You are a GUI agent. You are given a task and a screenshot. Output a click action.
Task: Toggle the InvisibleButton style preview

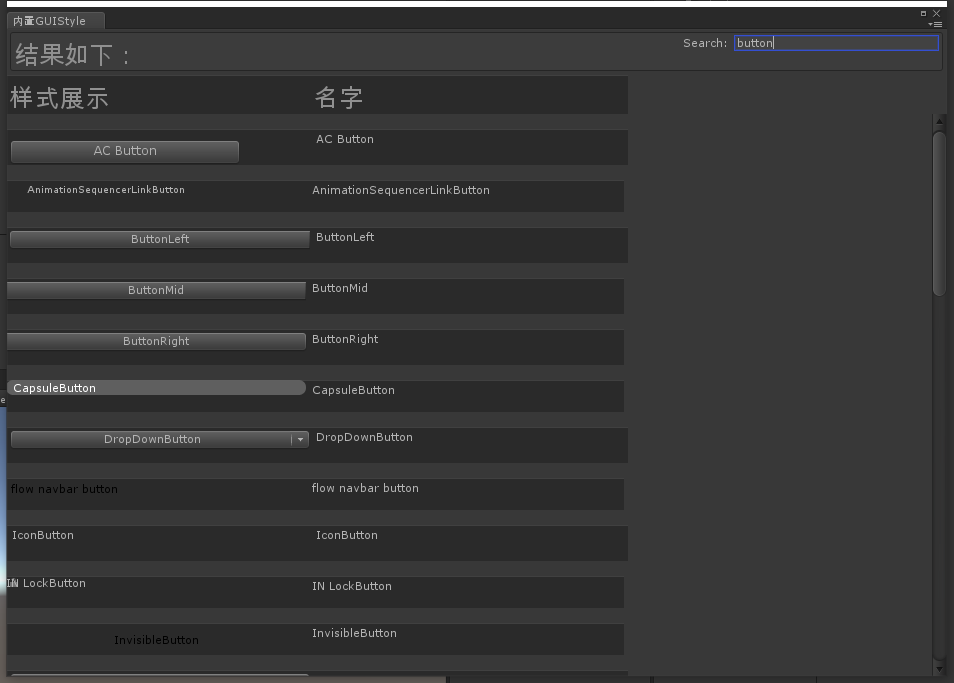[157, 639]
